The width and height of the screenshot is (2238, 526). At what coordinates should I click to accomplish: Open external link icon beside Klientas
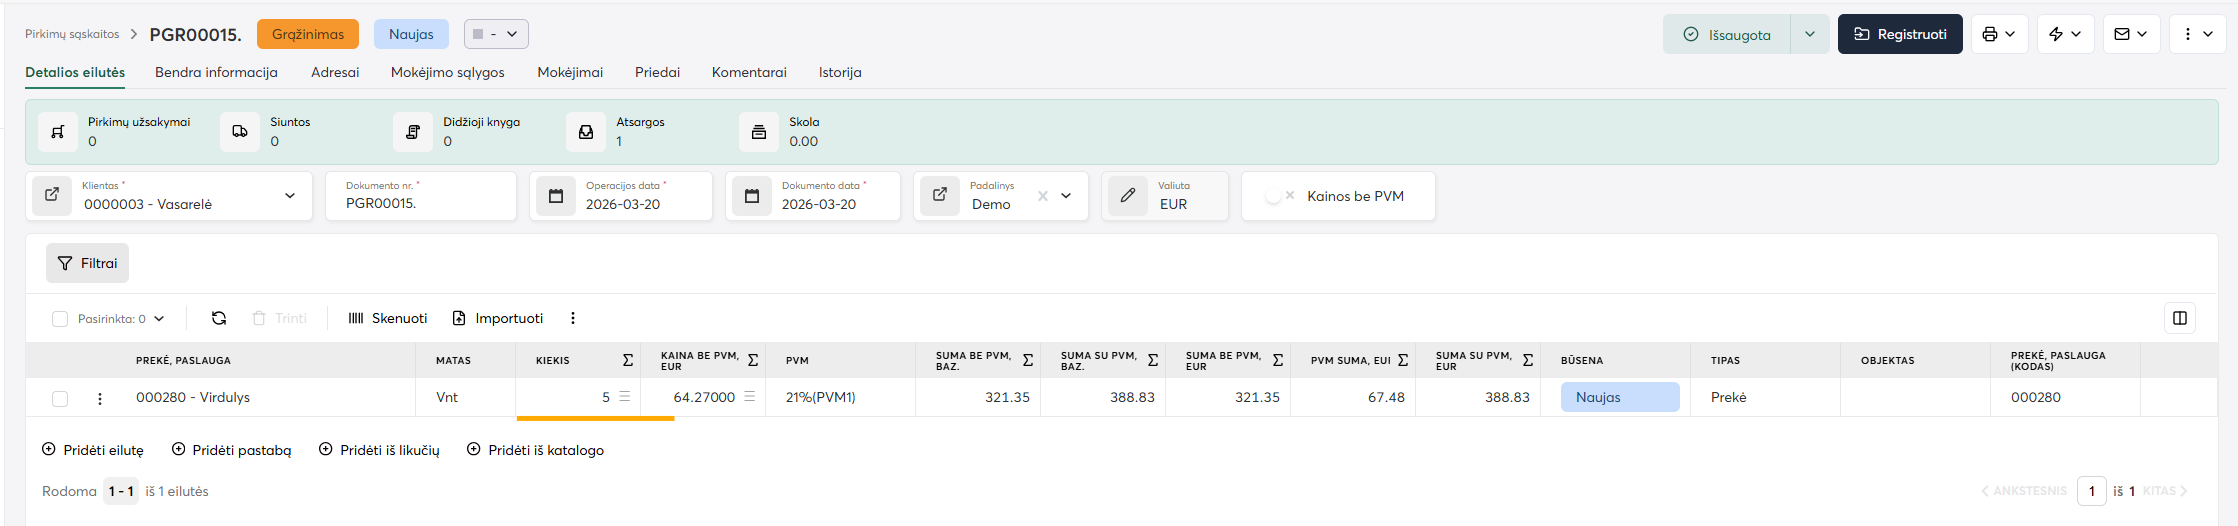52,195
